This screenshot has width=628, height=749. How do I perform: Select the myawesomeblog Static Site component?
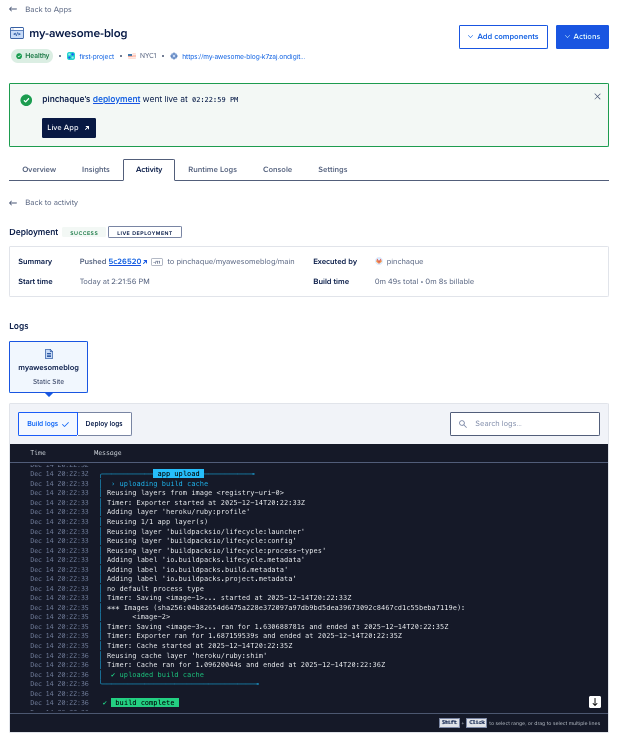(x=48, y=366)
